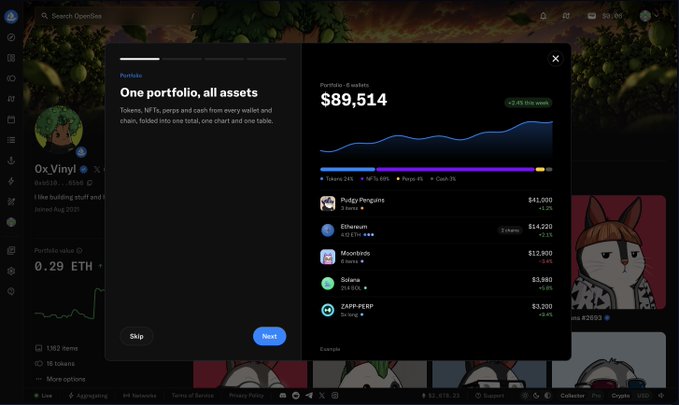Viewport: 679px width, 405px height.
Task: Select the list view icon in the left sidebar
Action: pos(11,140)
